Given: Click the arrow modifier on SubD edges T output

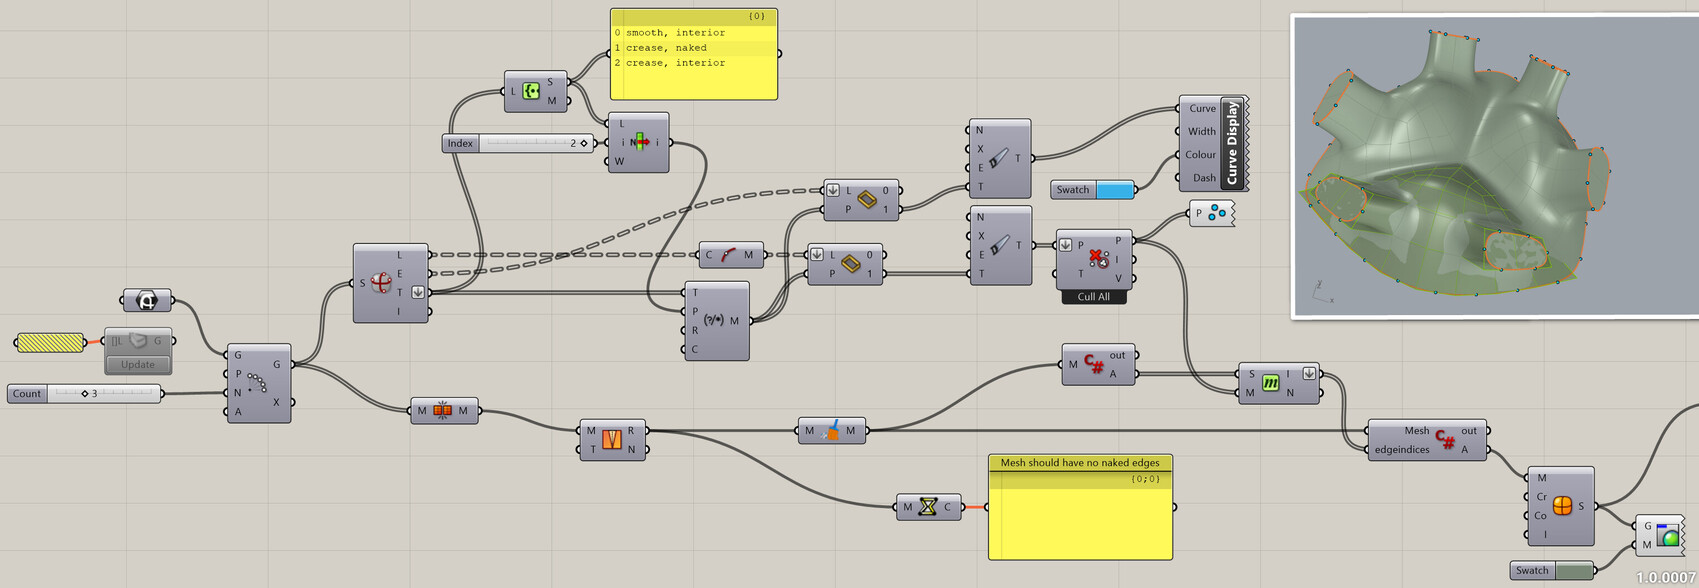Looking at the screenshot, I should (418, 292).
